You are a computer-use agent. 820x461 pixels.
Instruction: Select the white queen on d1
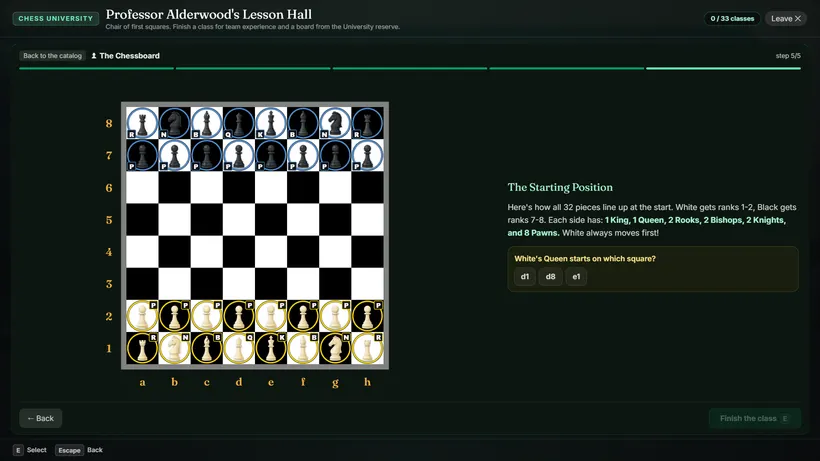[x=238, y=348]
